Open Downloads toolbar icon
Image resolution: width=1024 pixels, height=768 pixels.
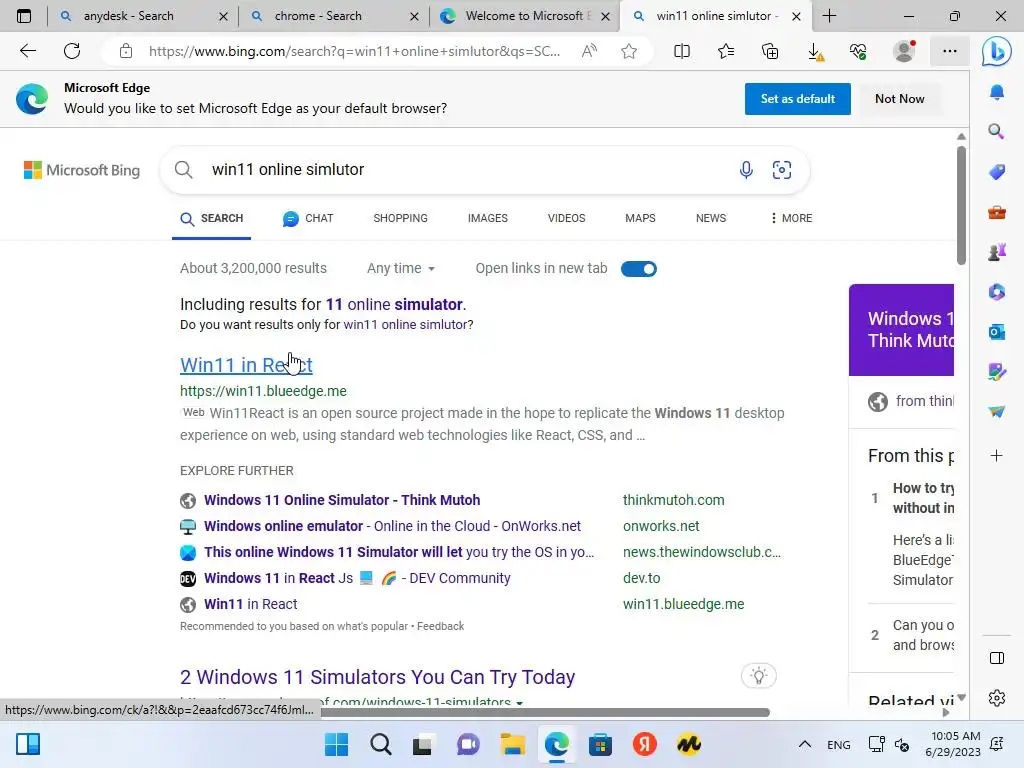(x=815, y=52)
